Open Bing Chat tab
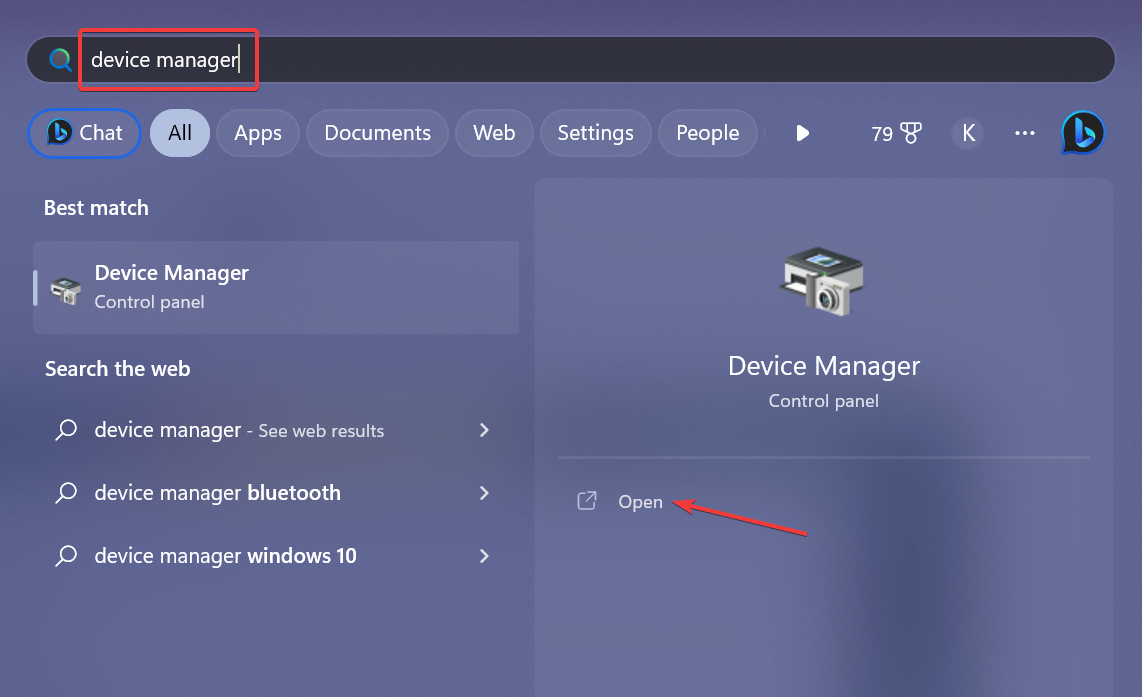 [84, 133]
